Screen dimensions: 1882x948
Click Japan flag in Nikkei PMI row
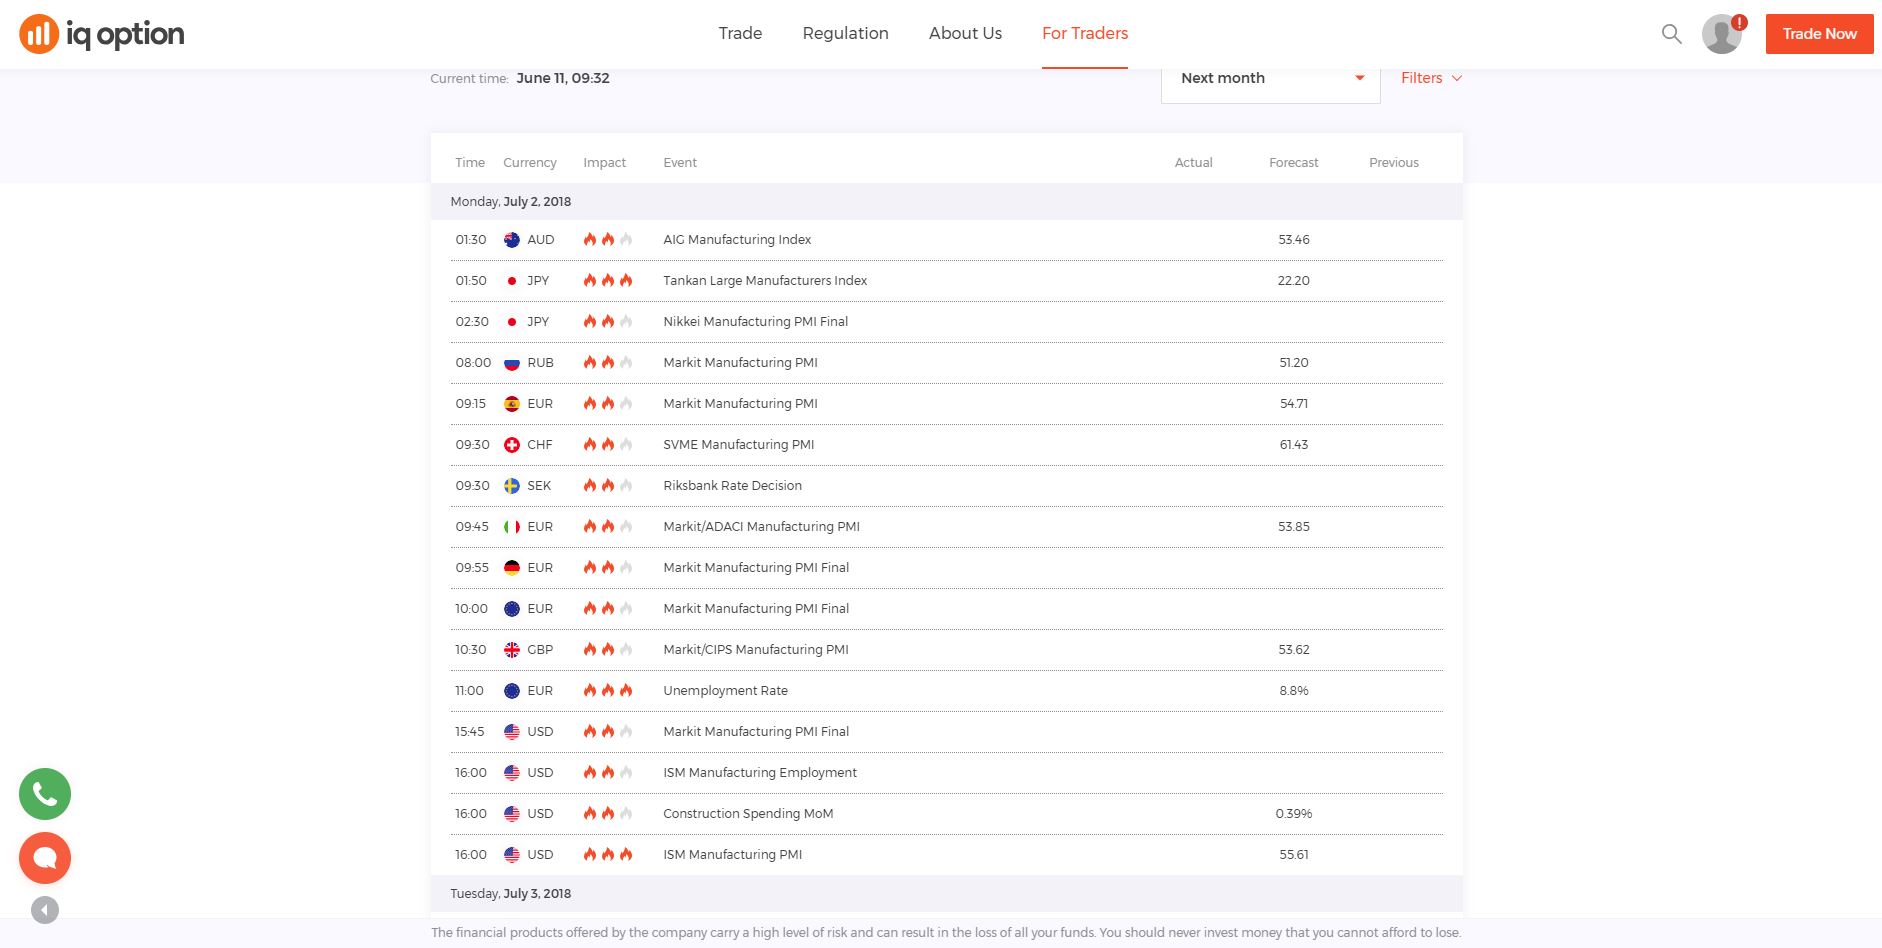pos(512,322)
